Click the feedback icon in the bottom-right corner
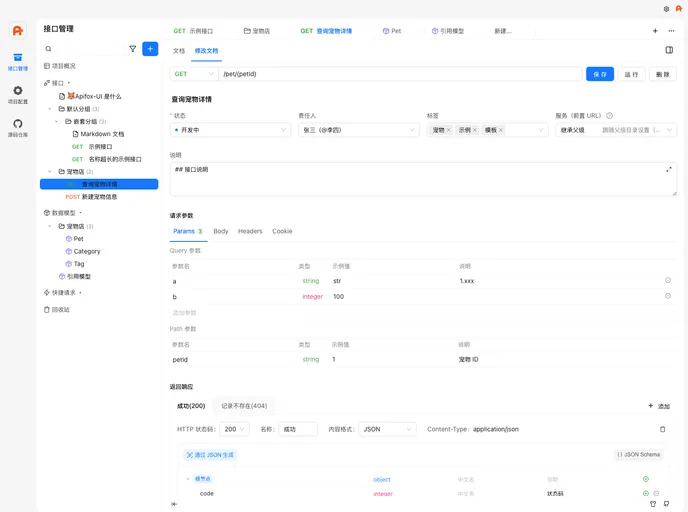 666,504
